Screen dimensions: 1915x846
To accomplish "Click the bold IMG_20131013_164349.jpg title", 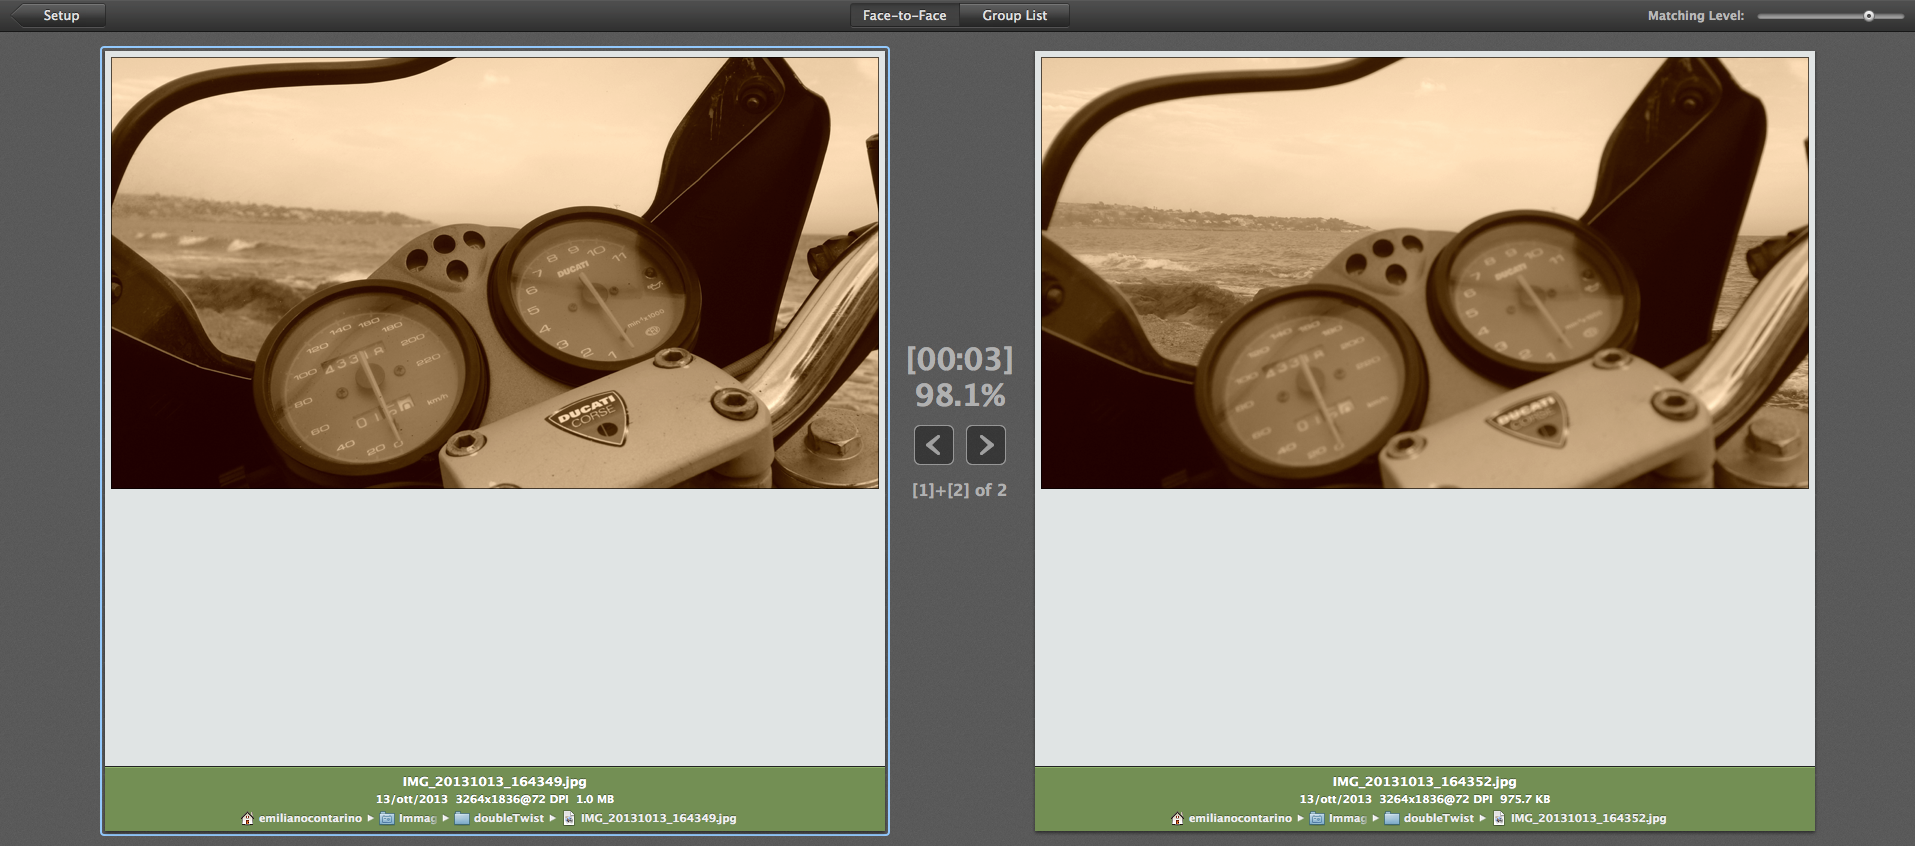I will click(495, 782).
